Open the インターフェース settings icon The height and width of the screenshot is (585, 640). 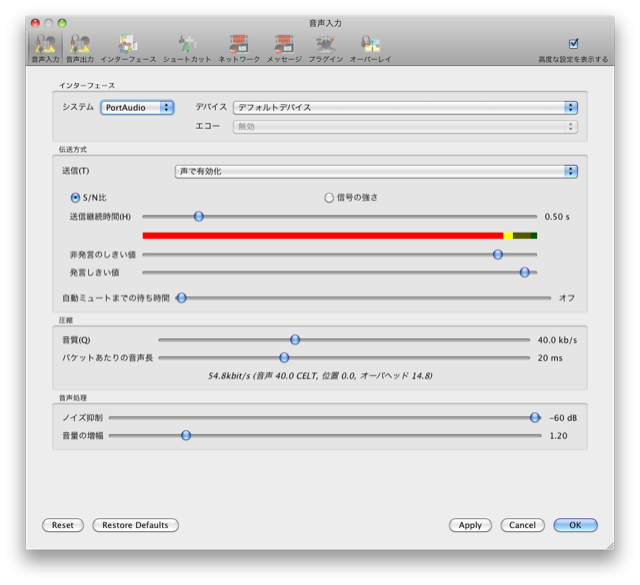point(127,47)
